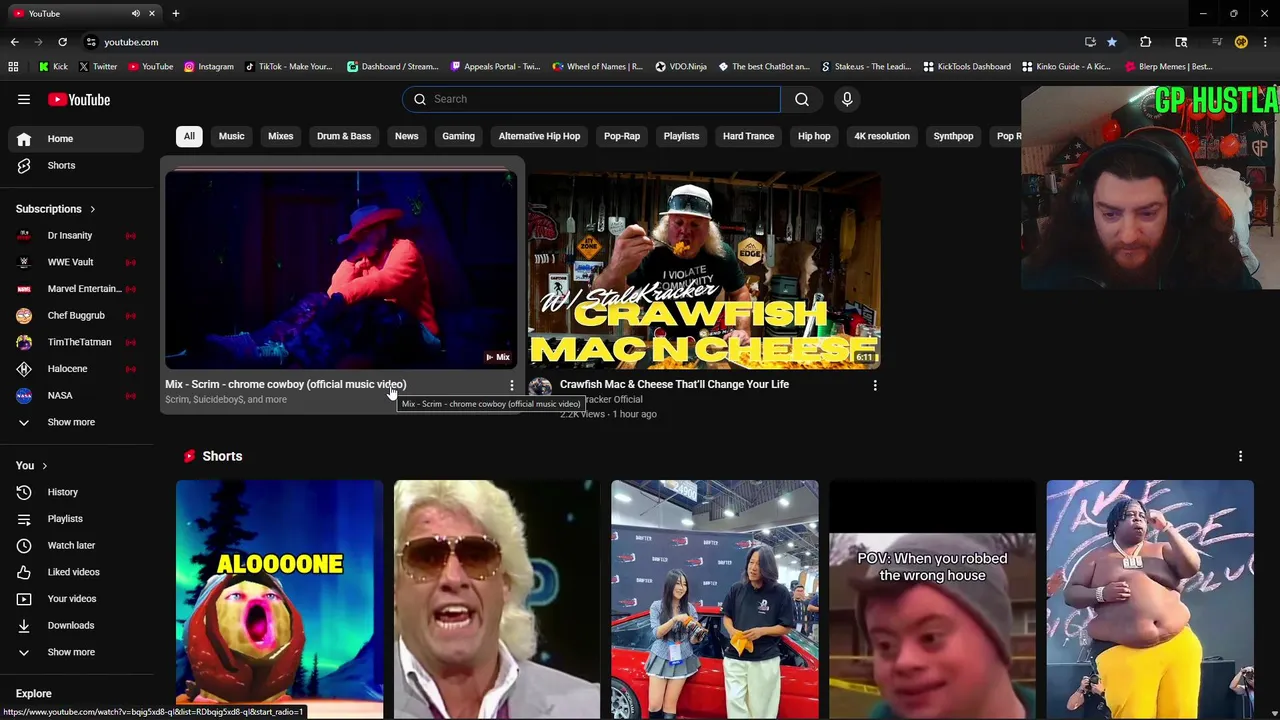Select the Music filter chip
Screen dimensions: 1280x720
(x=231, y=136)
